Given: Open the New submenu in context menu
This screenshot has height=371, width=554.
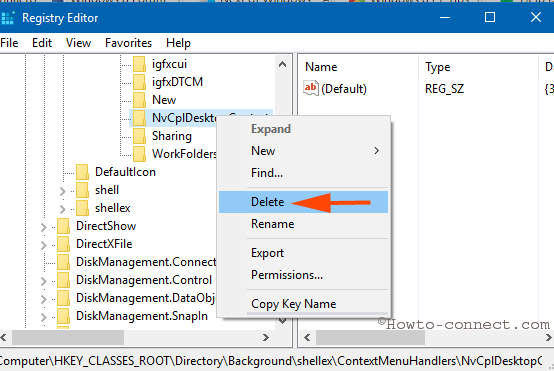Looking at the screenshot, I should (x=303, y=151).
